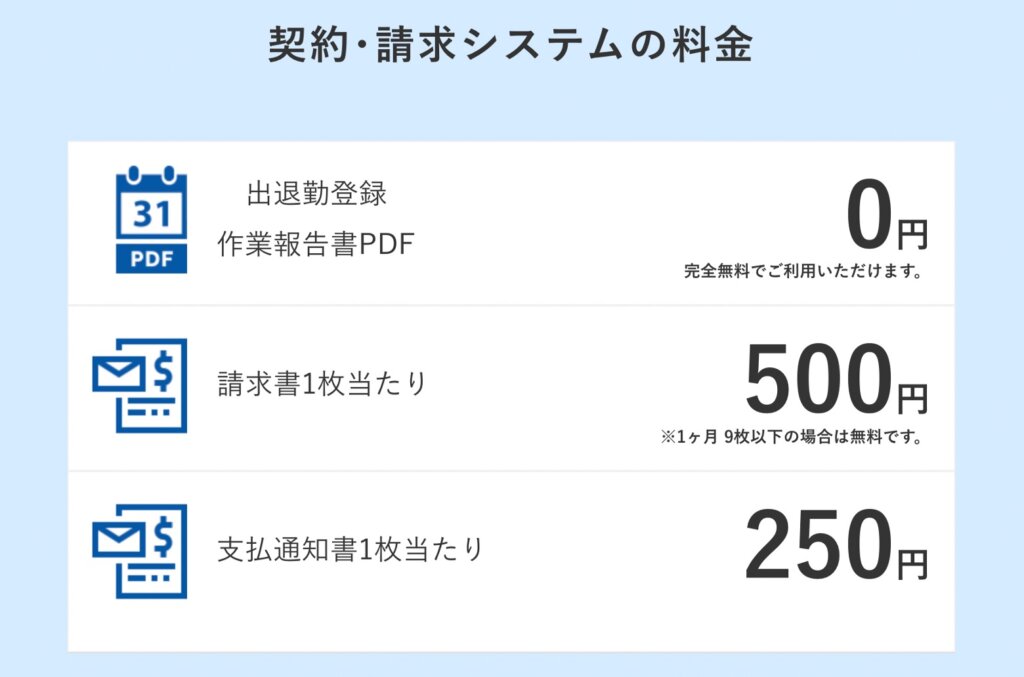Select the 250円 price
Screen dimensions: 1024x677
point(836,551)
